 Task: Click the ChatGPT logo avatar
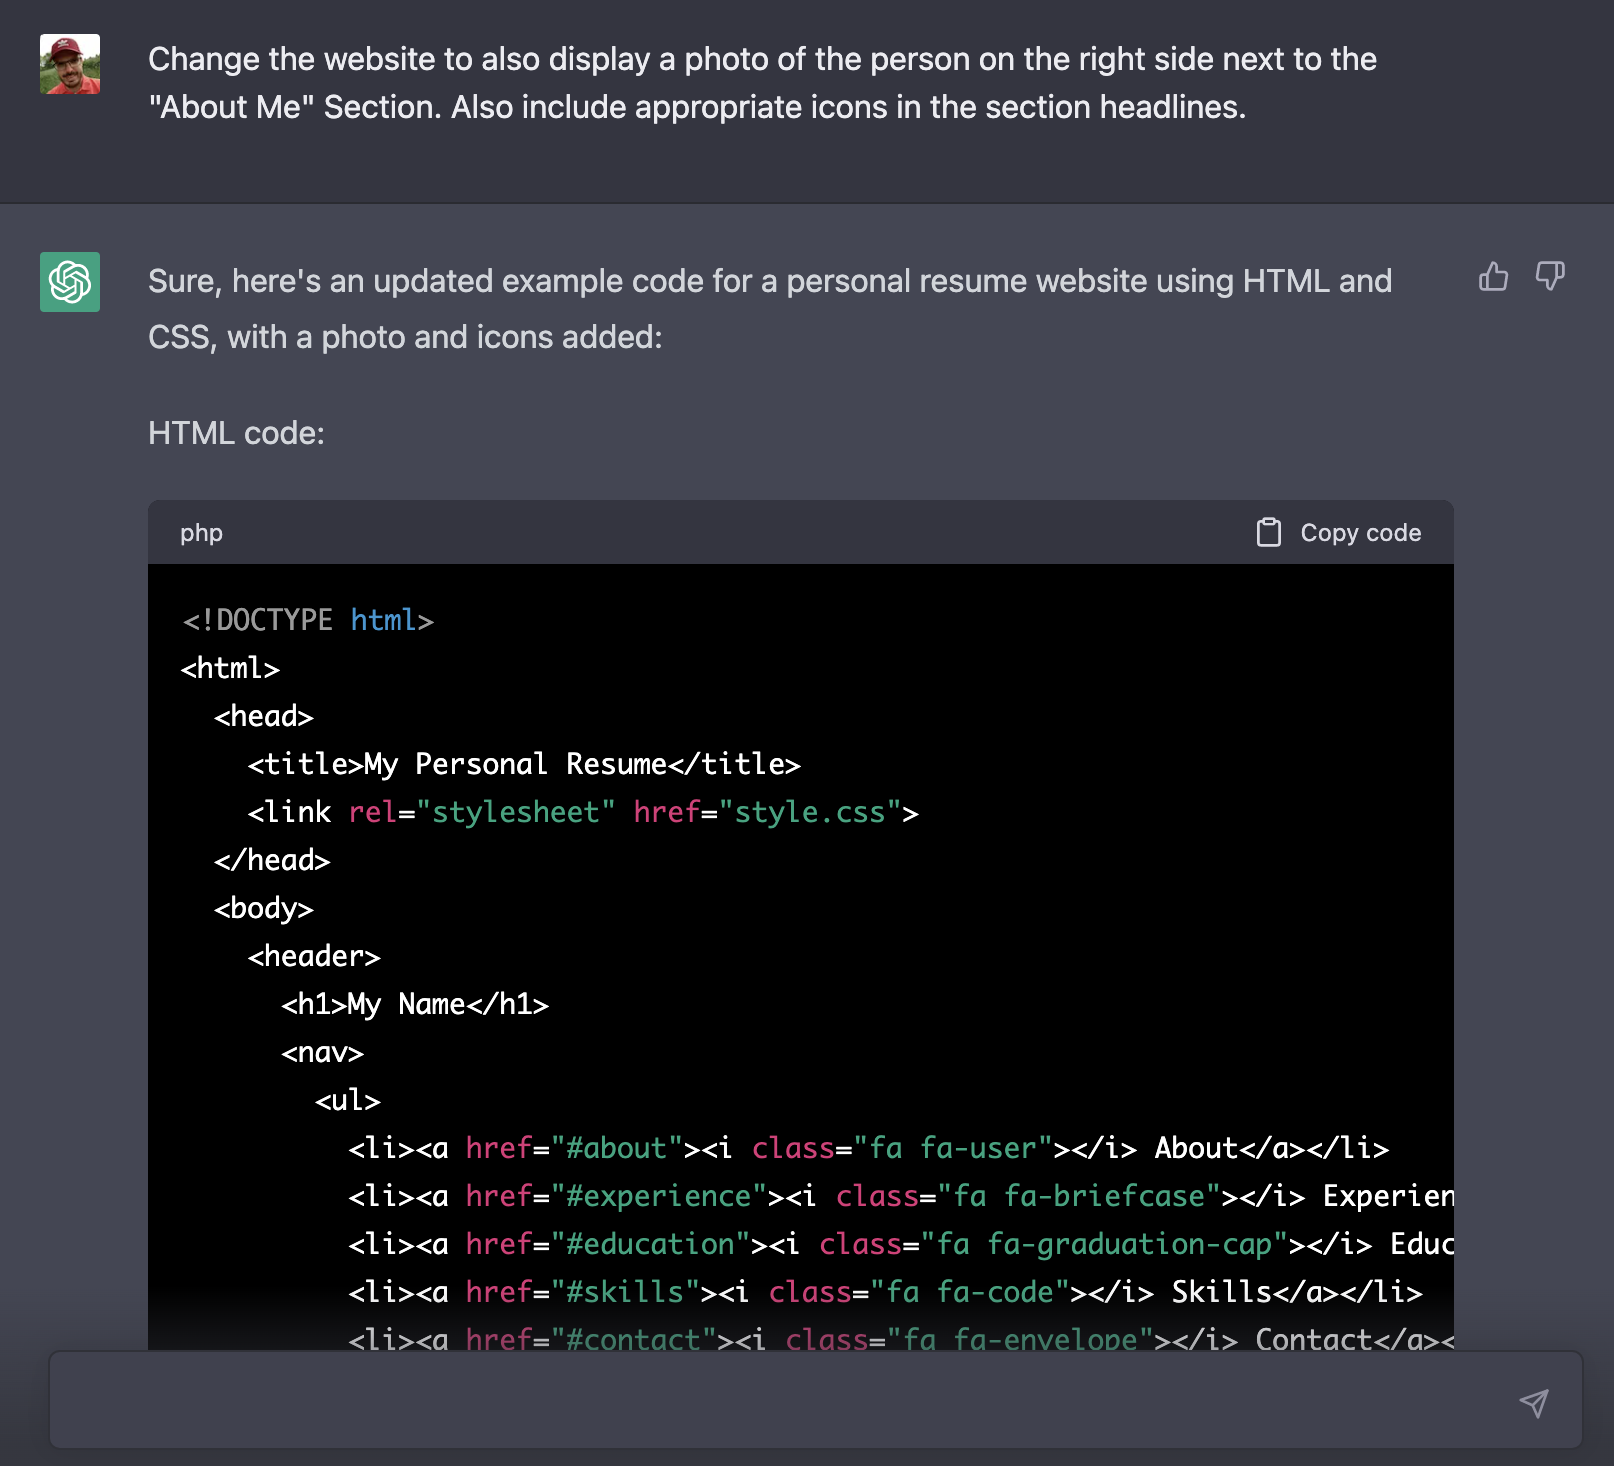70,282
